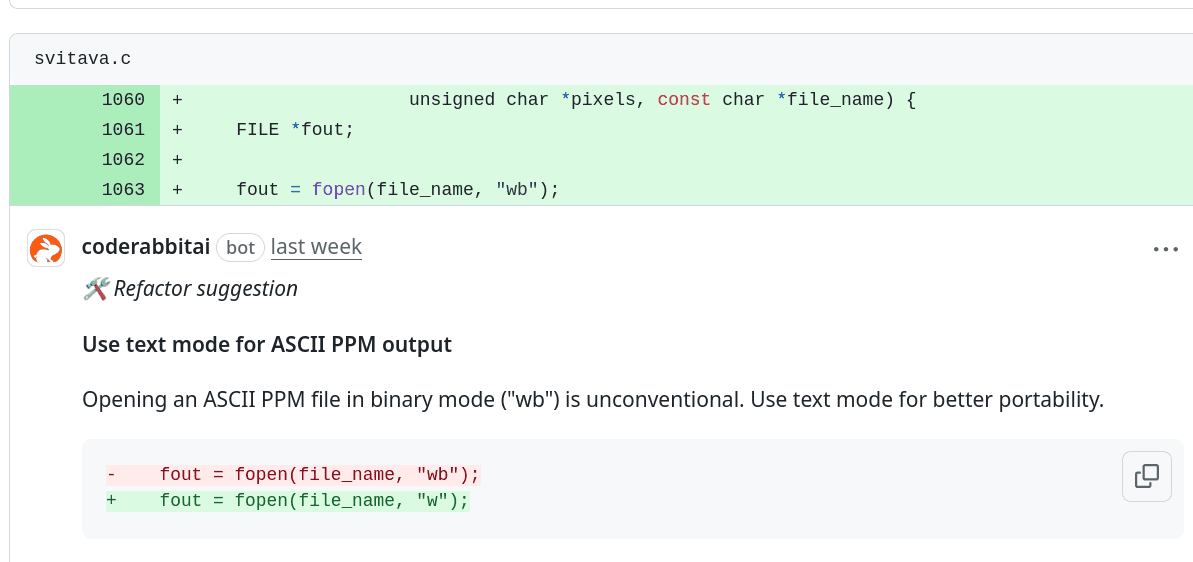Click the "Refactor suggestion" italic label
The height and width of the screenshot is (562, 1193).
(x=205, y=289)
